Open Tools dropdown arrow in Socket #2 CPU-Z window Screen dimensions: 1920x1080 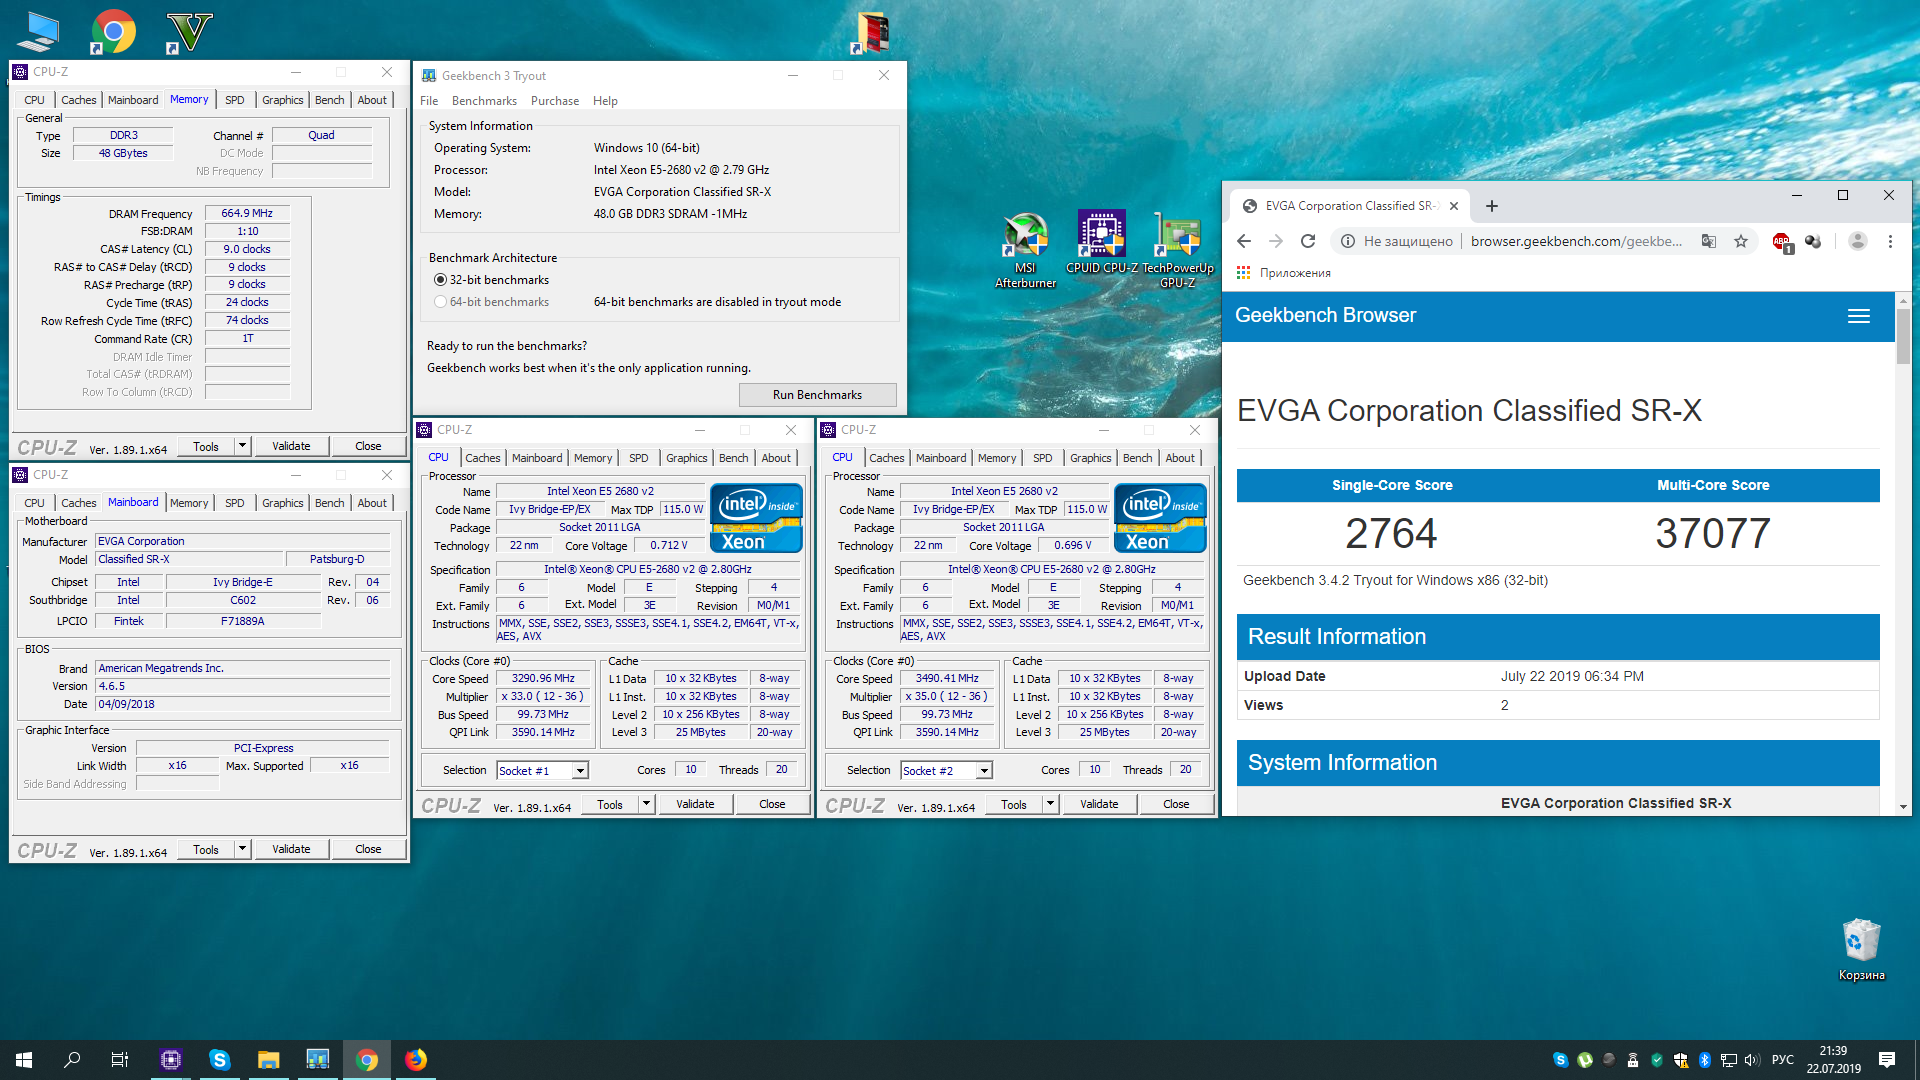(x=1050, y=804)
